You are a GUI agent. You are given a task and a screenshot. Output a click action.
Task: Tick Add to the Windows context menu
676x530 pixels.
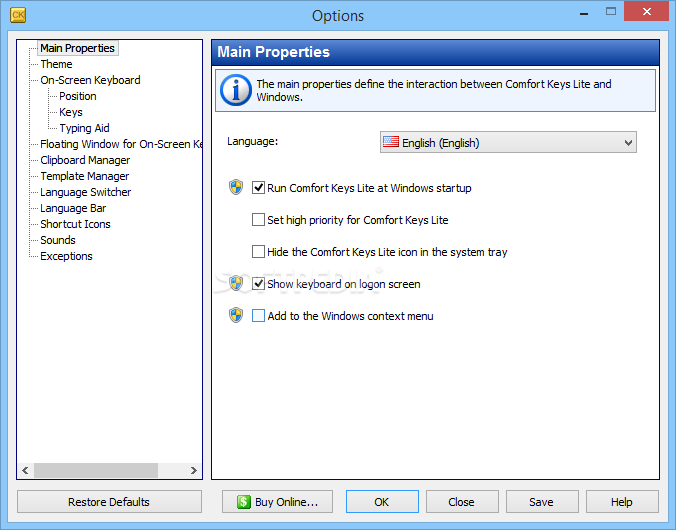(x=258, y=315)
